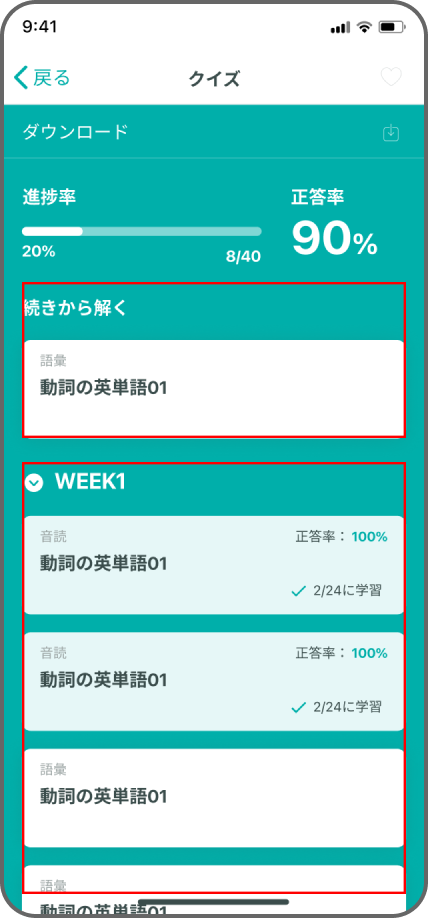This screenshot has height=918, width=428.
Task: Tap the download icon in the ダウンロード row
Action: 391,133
